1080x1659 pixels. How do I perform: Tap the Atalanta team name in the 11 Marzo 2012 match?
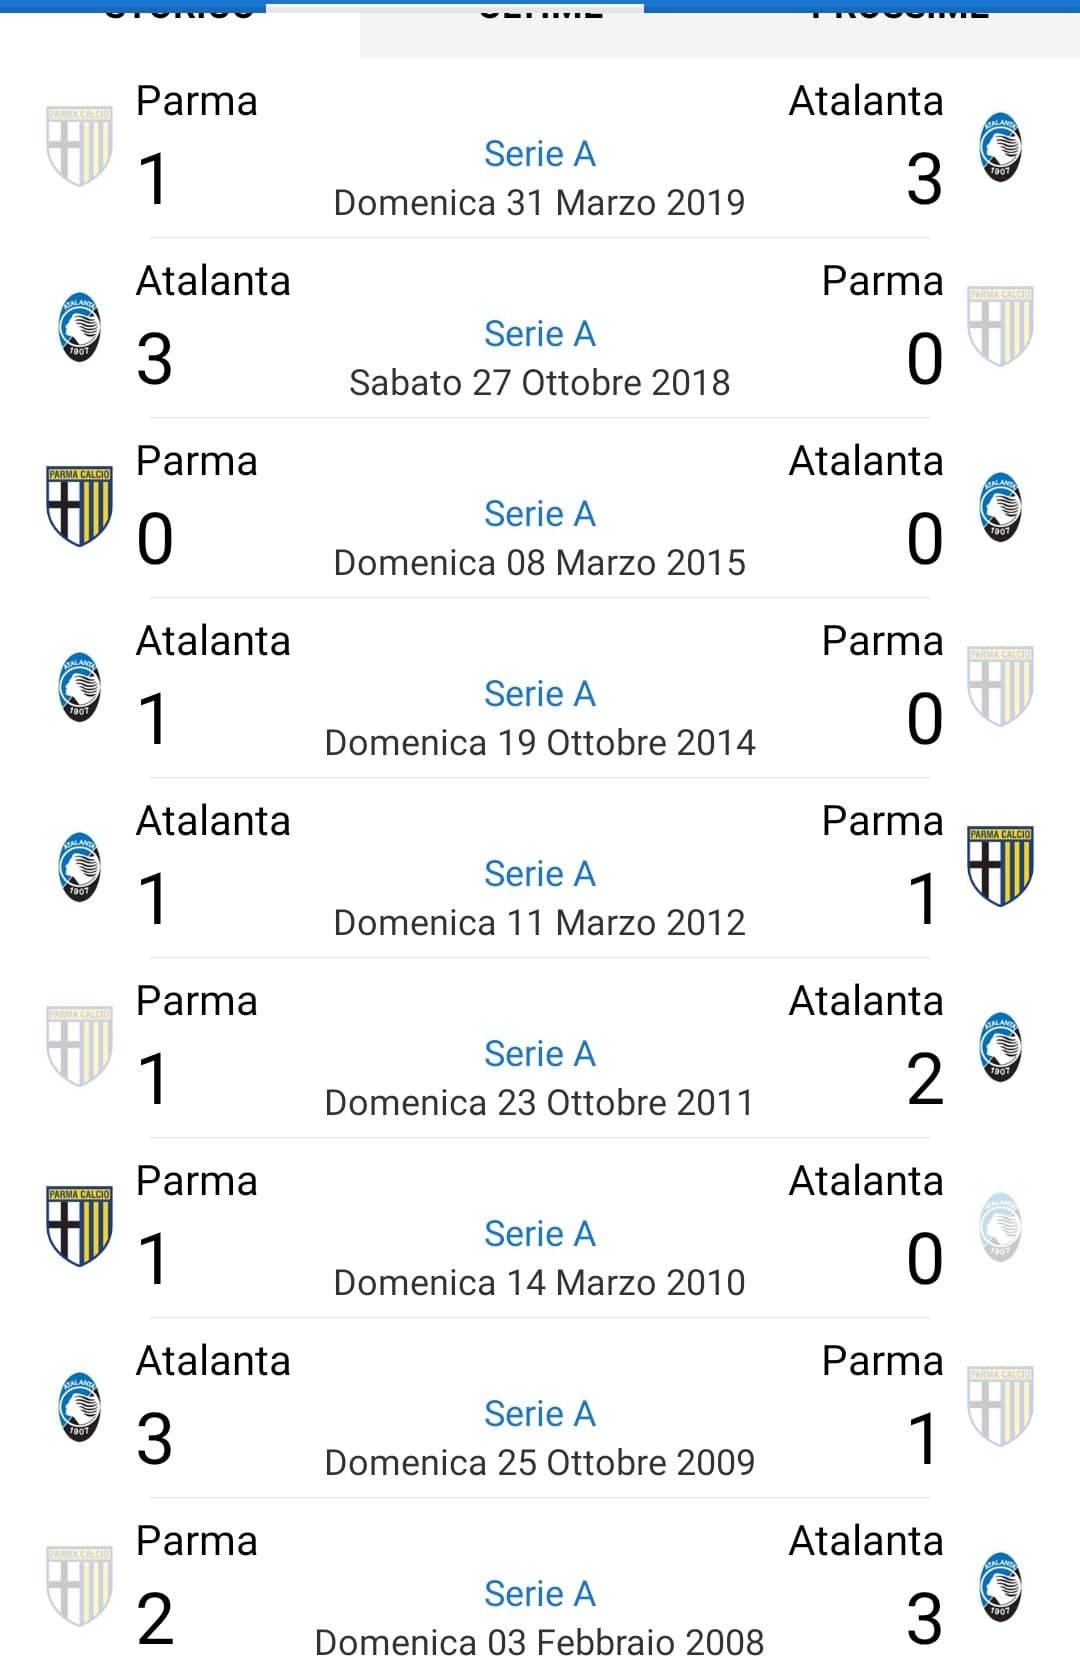(213, 821)
